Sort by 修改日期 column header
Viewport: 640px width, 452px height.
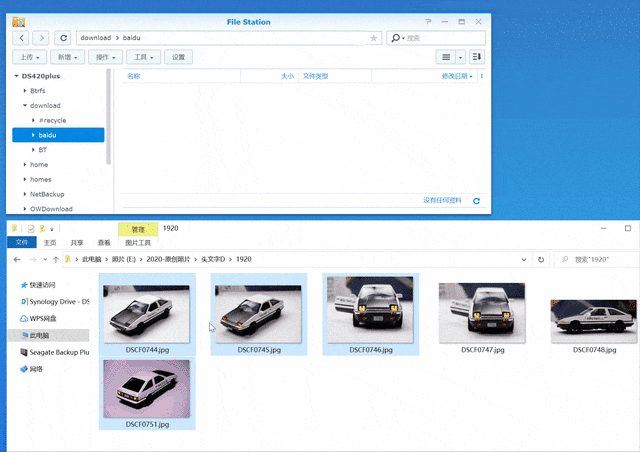tap(424, 76)
